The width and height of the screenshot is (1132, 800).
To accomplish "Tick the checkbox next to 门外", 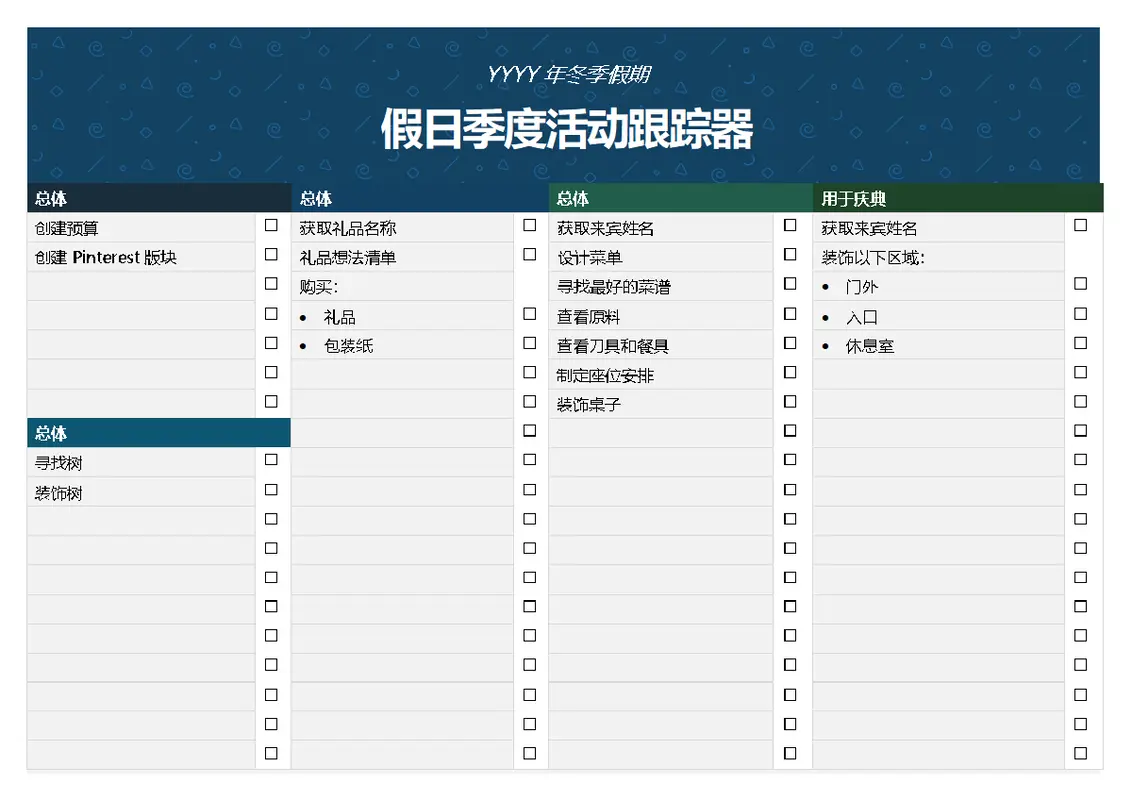I will pos(1080,284).
